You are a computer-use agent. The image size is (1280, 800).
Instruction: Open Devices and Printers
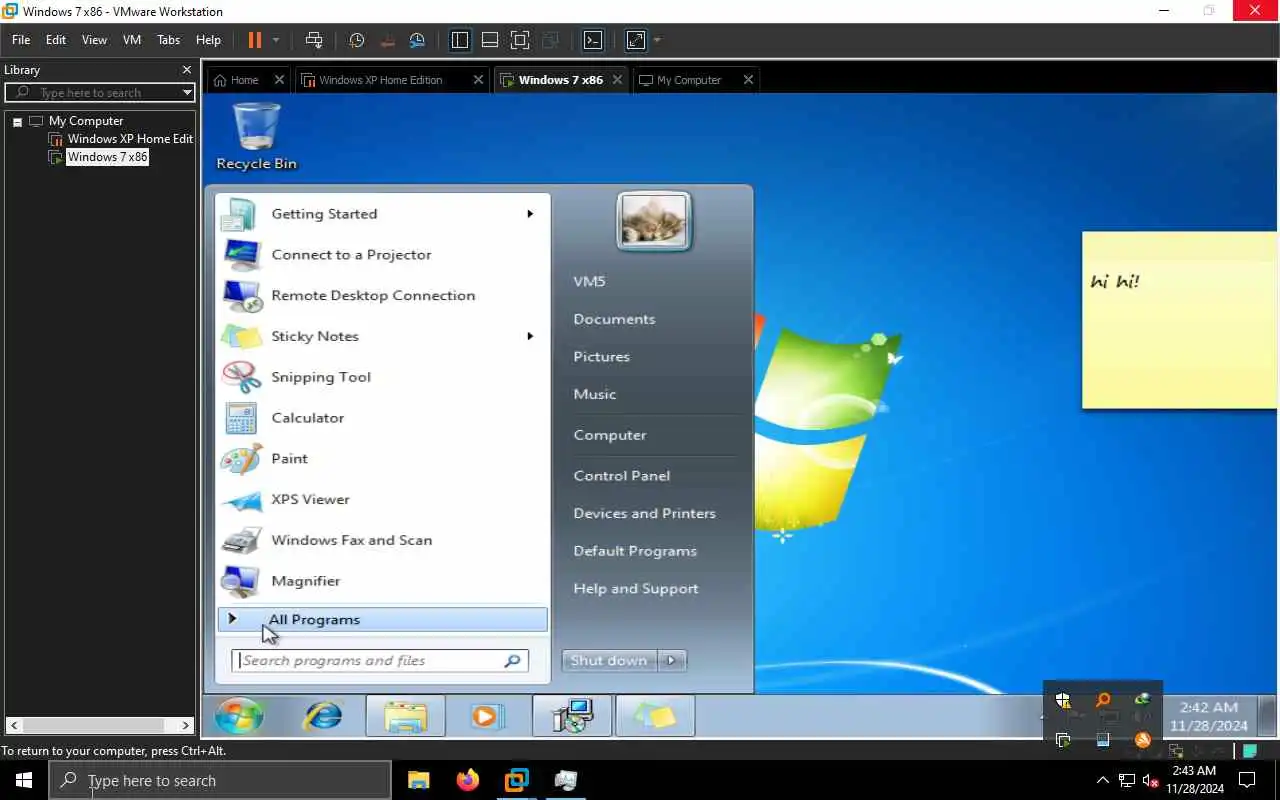point(644,513)
